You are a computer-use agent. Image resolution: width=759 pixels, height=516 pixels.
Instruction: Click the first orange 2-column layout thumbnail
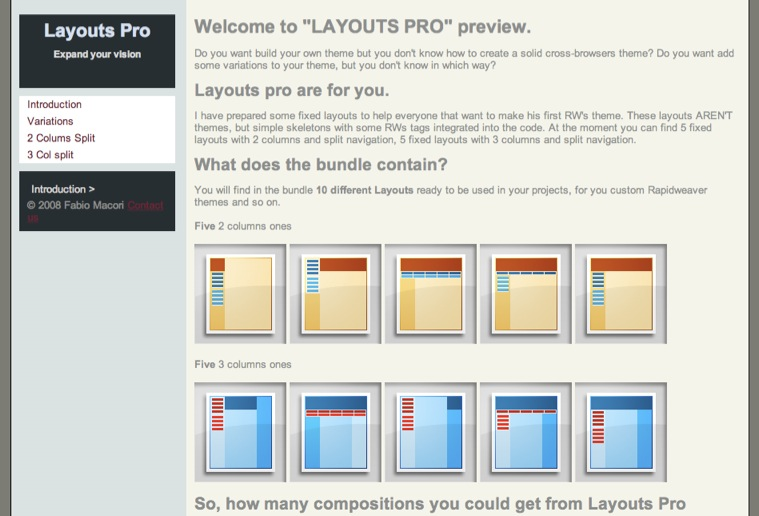[x=241, y=293]
